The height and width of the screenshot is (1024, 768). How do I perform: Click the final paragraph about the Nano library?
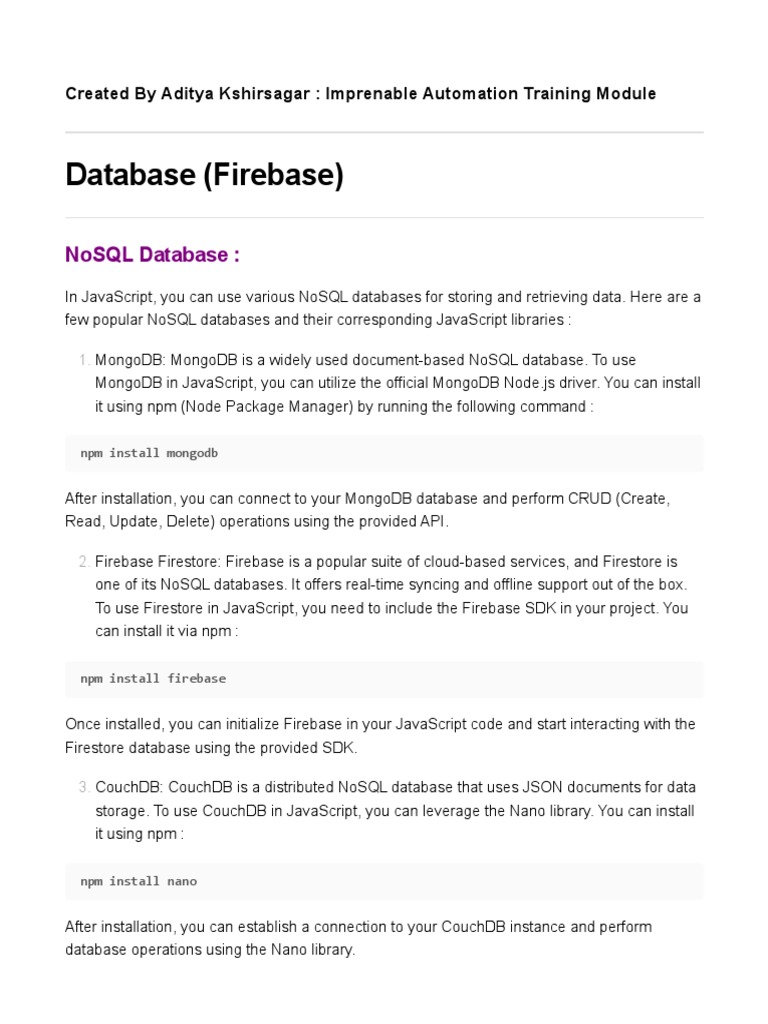[x=358, y=938]
